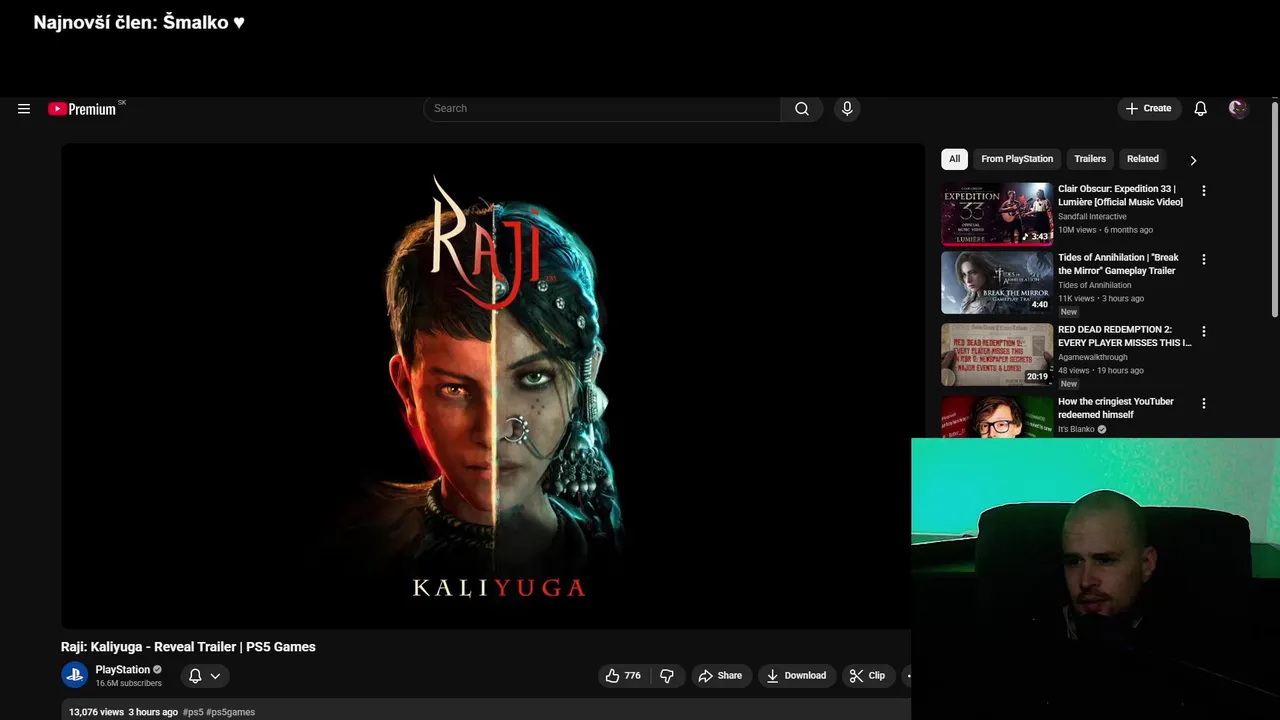This screenshot has height=720, width=1280.
Task: Open options for cringiest YouTuber video
Action: pos(1203,404)
